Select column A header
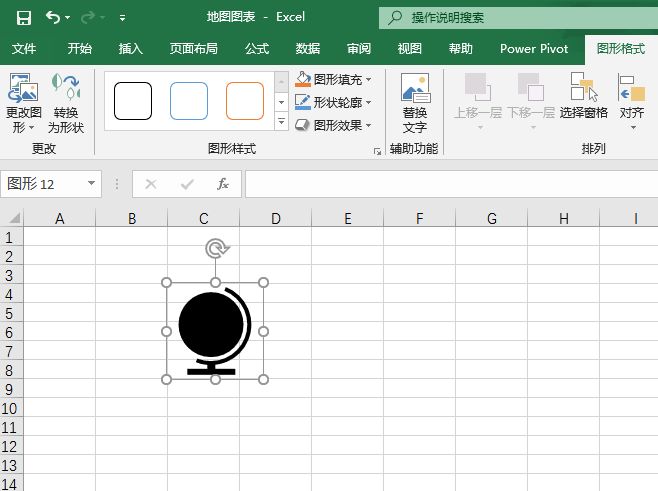 pyautogui.click(x=60, y=218)
